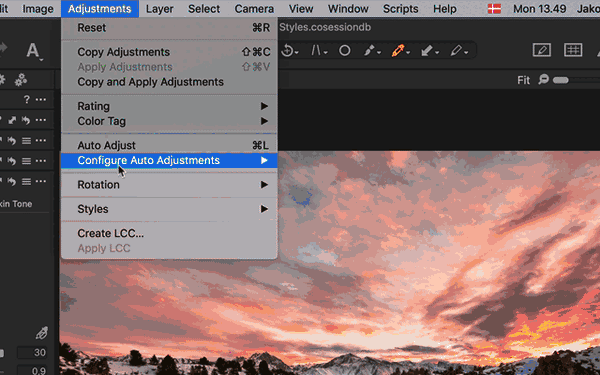Click the large A text tool
600x375 pixels.
[33, 51]
